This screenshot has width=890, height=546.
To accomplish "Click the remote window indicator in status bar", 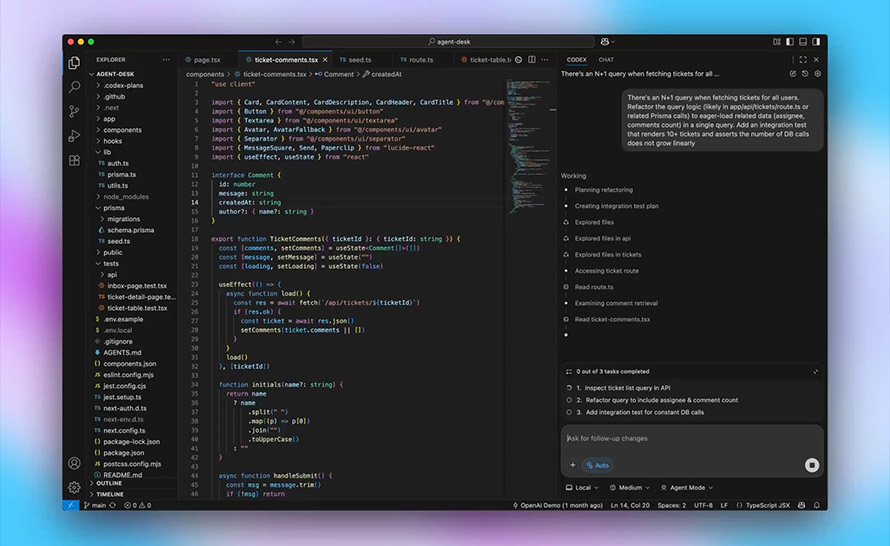I will pos(70,505).
